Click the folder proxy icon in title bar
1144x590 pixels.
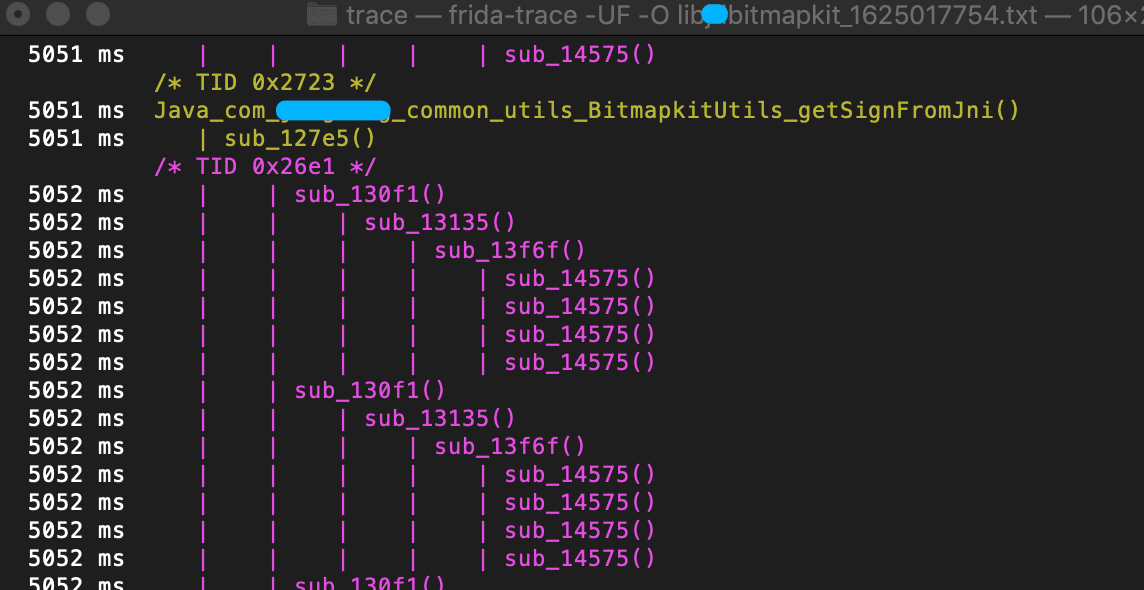[x=322, y=14]
